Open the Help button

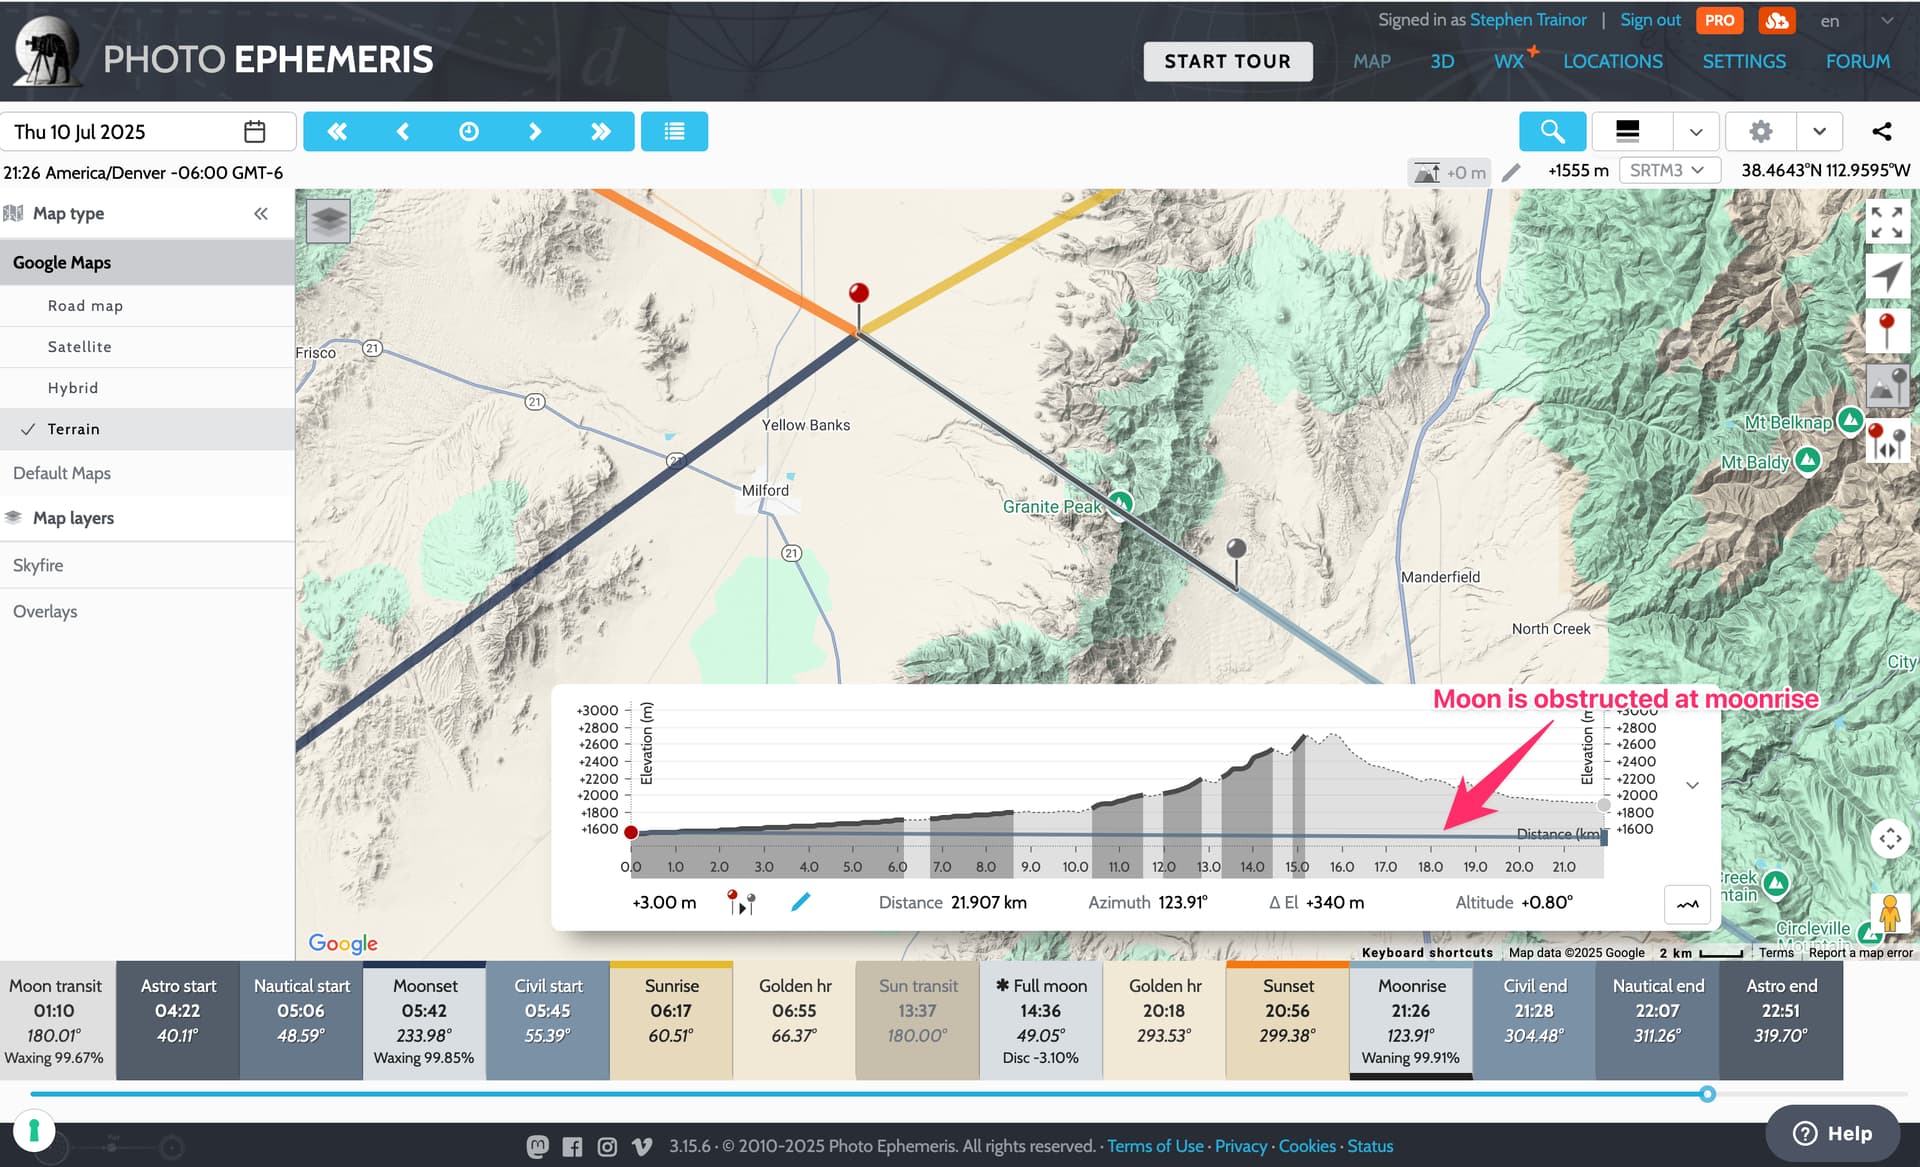coord(1833,1133)
